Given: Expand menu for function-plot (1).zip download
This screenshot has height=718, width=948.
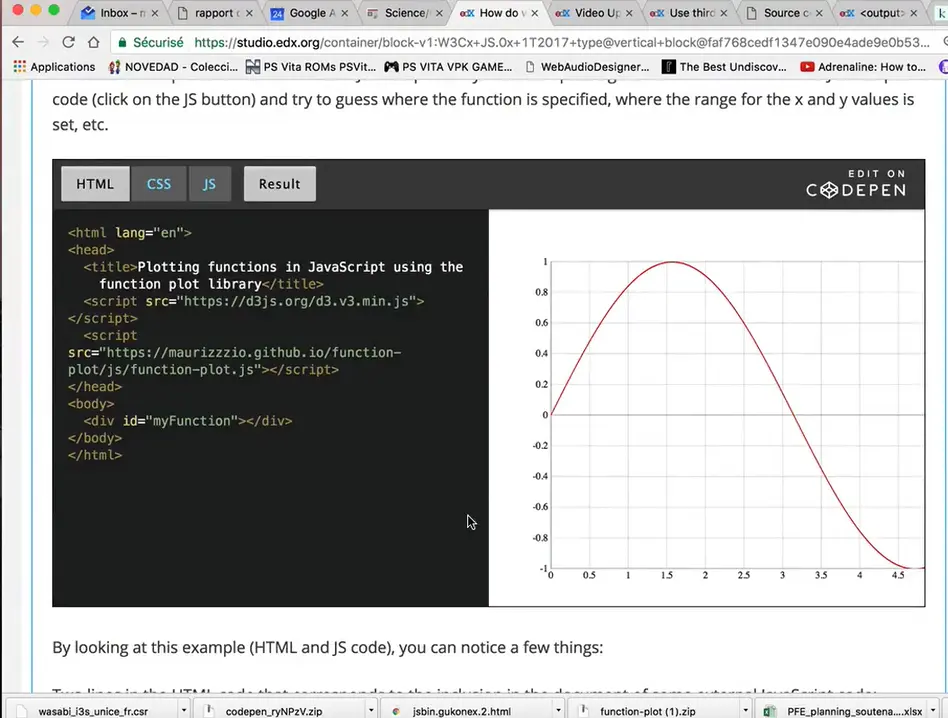Looking at the screenshot, I should pos(746,711).
